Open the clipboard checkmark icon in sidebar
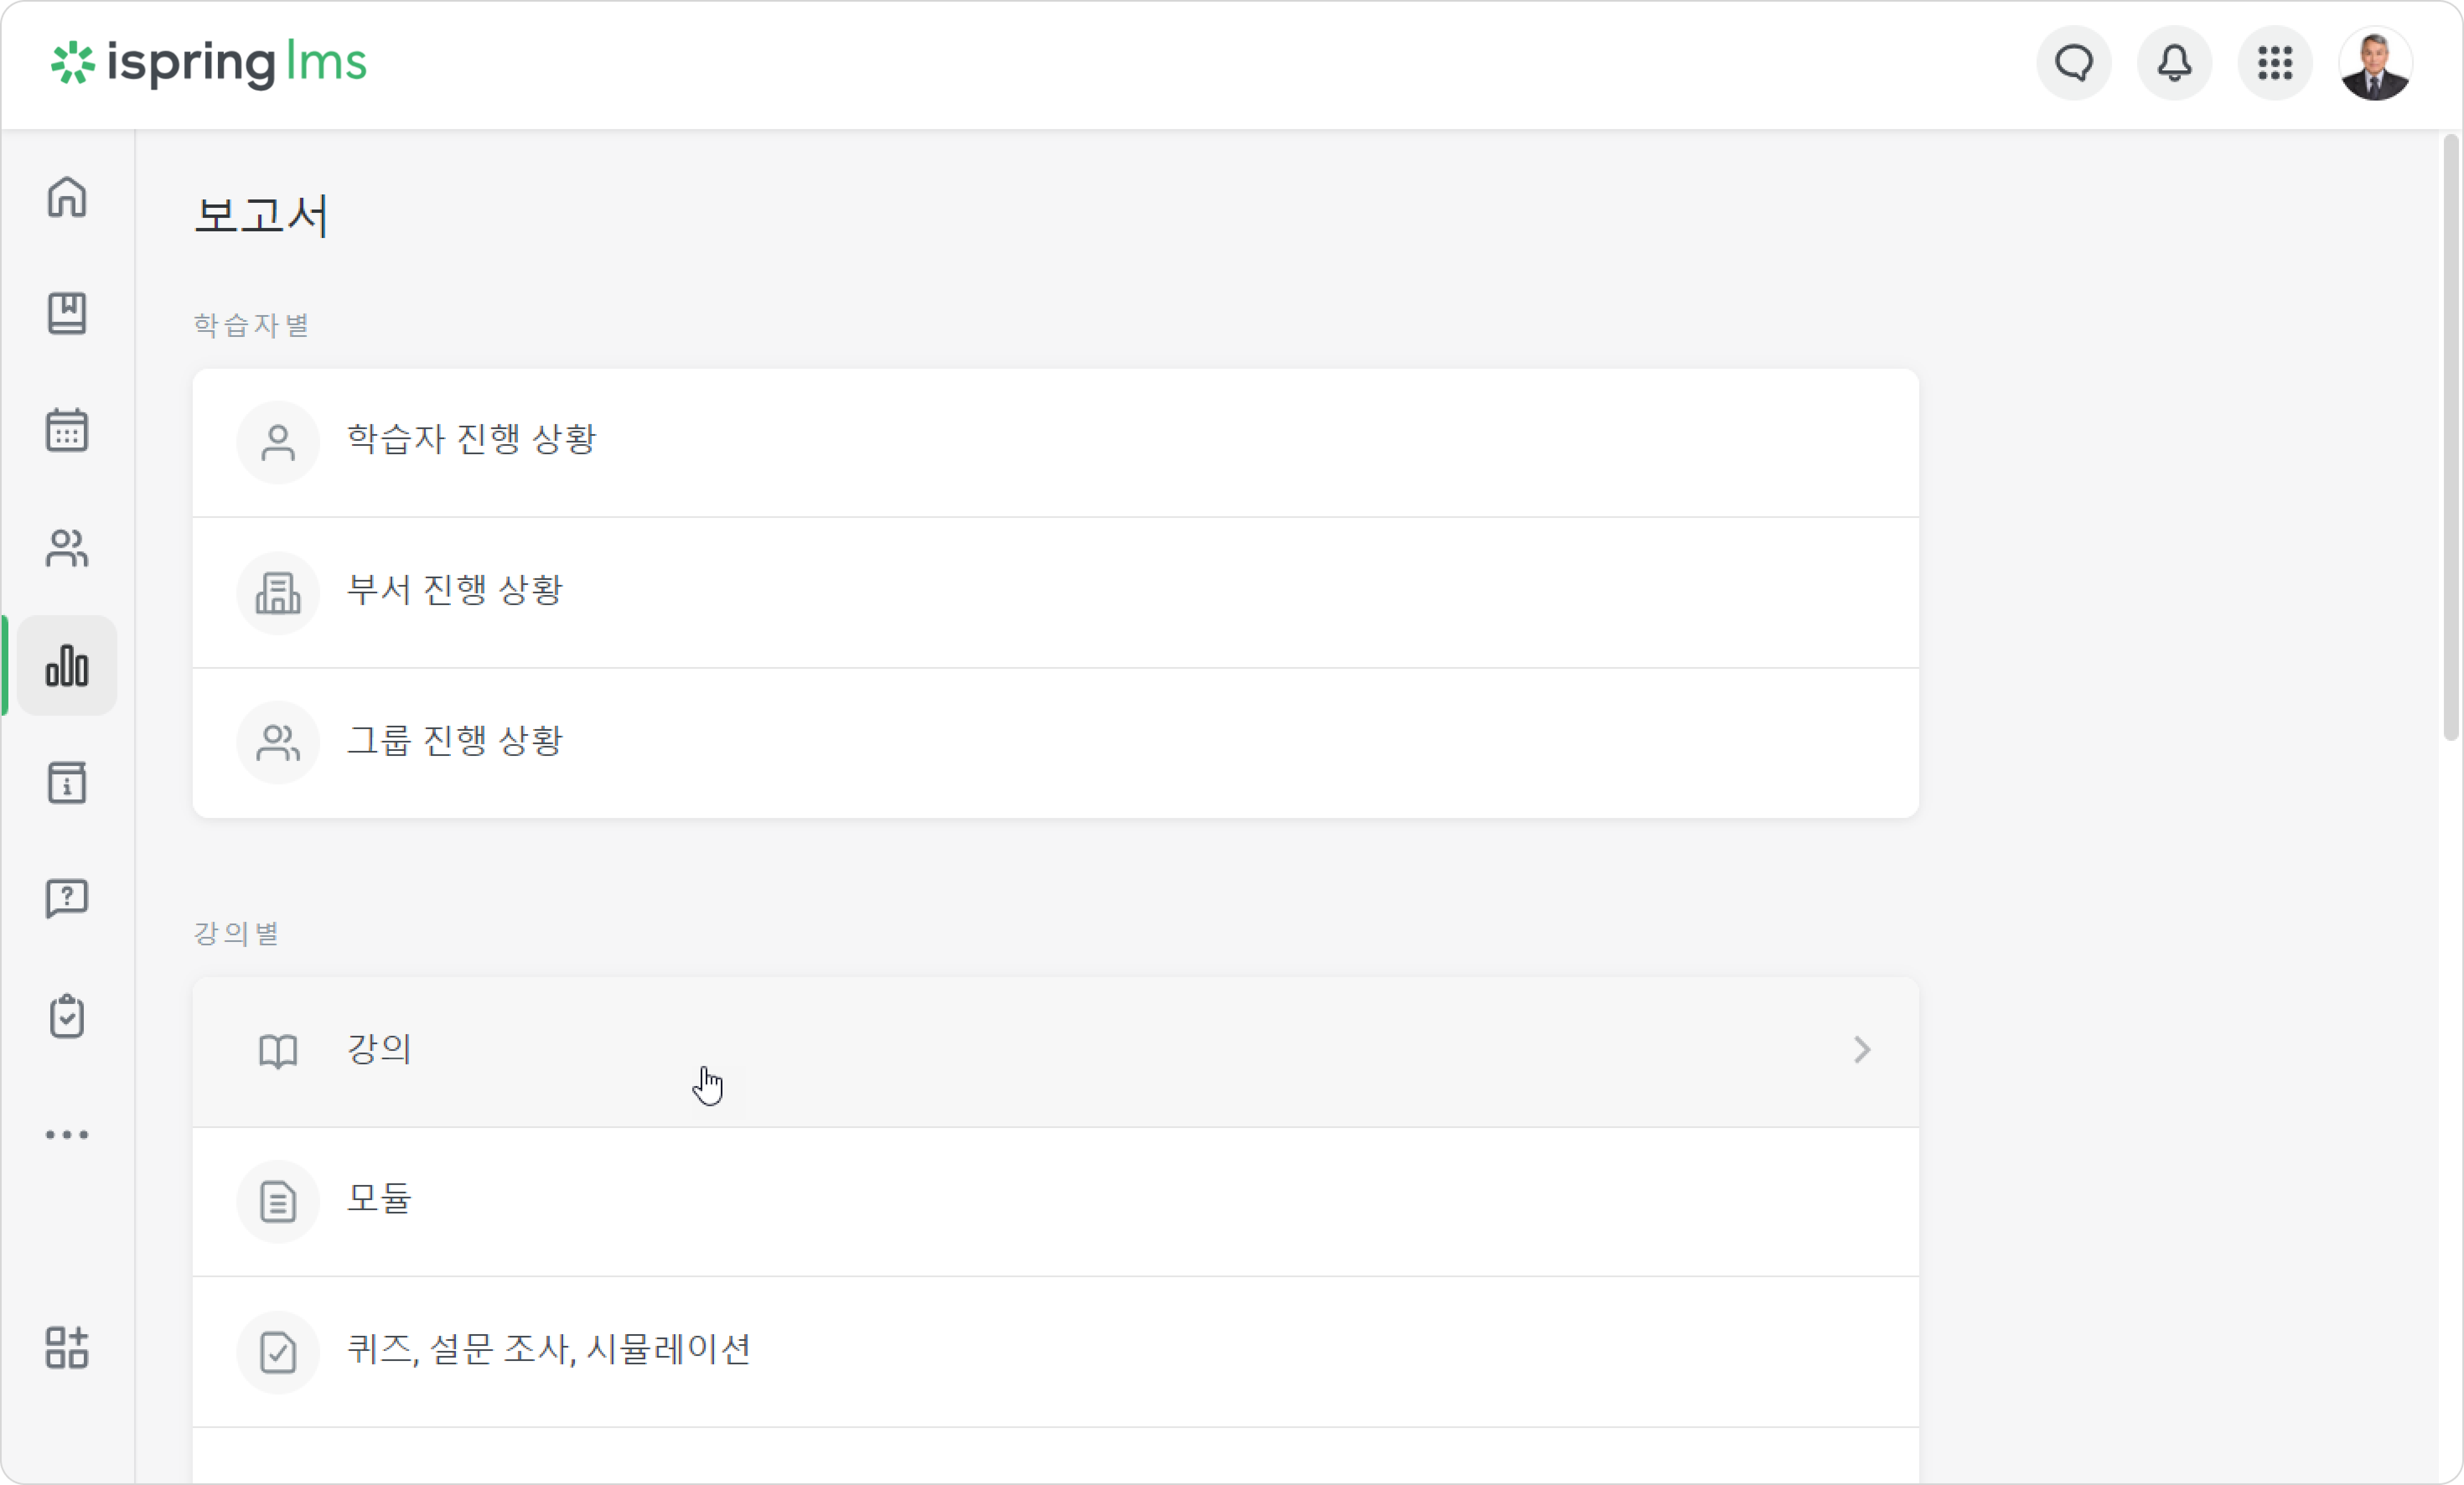Image resolution: width=2464 pixels, height=1485 pixels. click(67, 1017)
